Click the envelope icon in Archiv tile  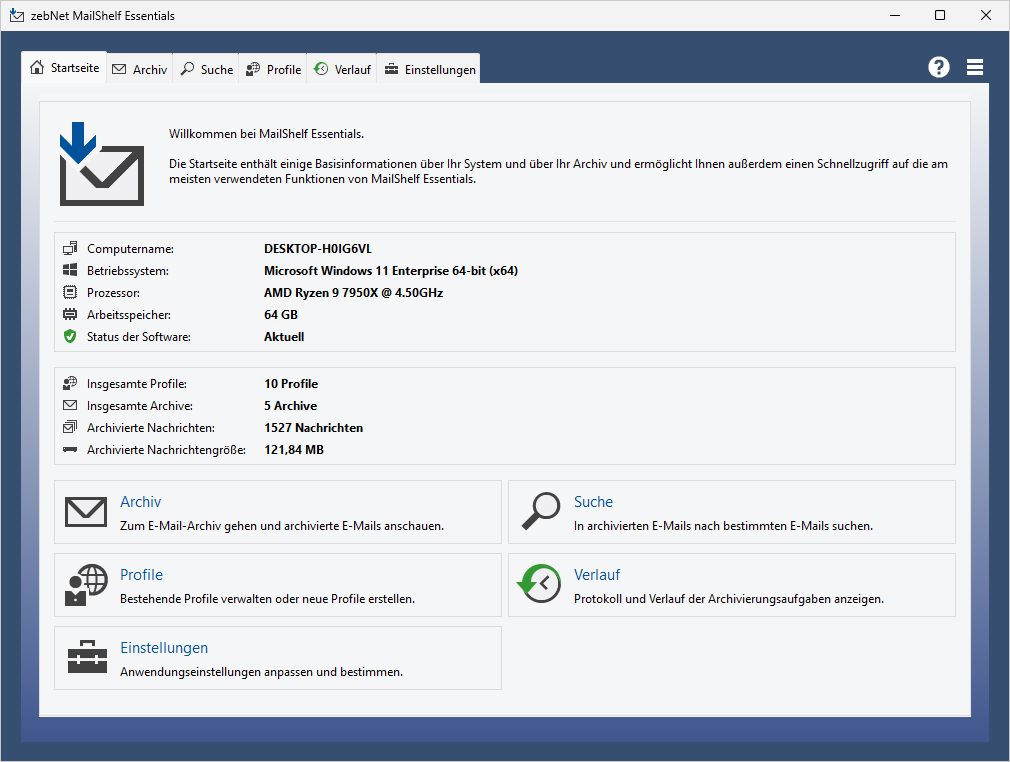[86, 512]
